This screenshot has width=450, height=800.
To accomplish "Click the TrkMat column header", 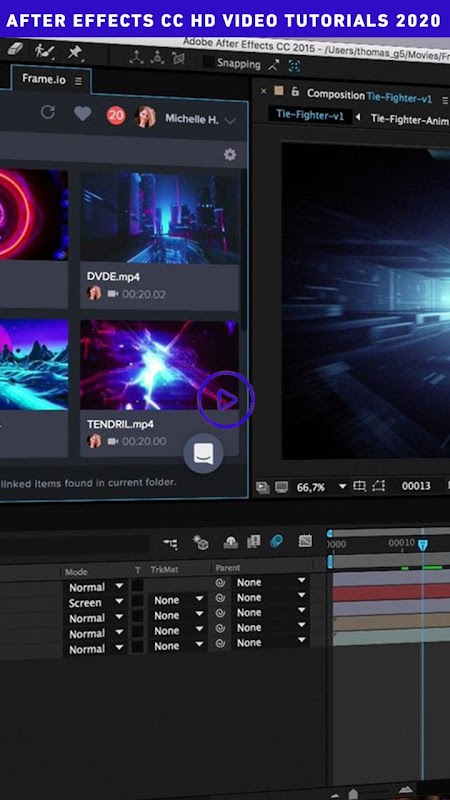I will 164,569.
